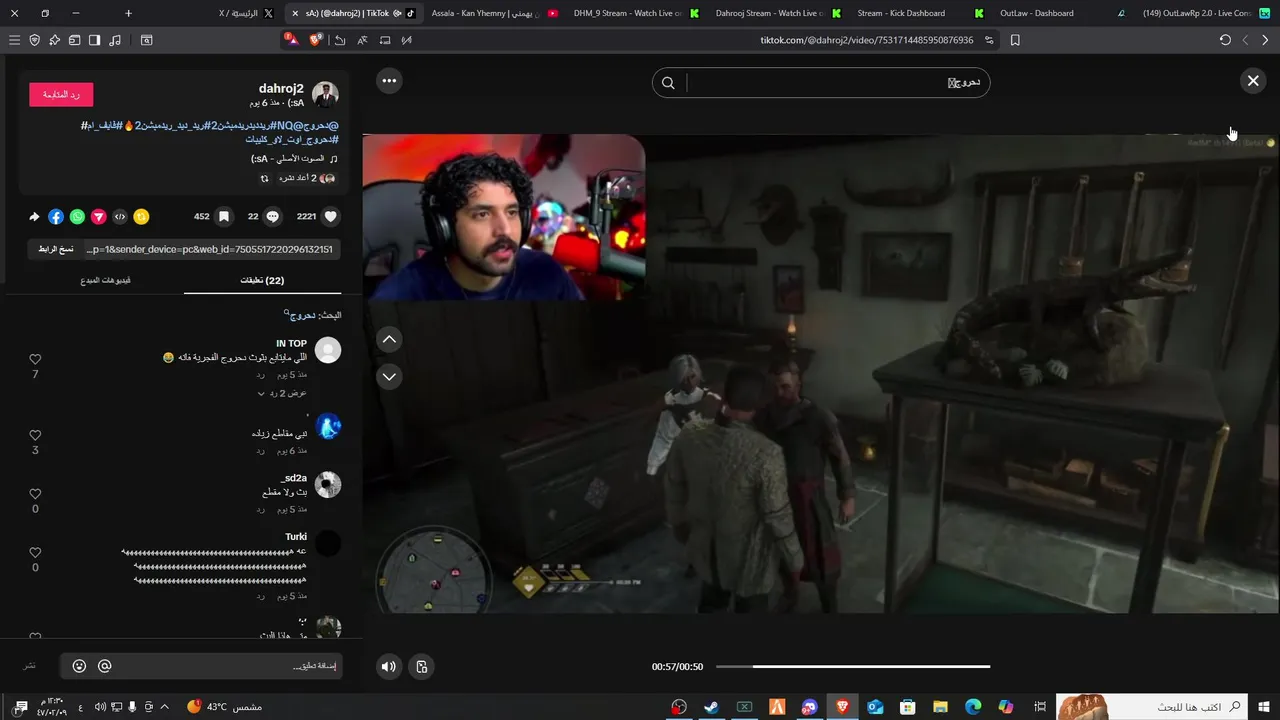Switch to the Assala - Kan Yhemny YouTube tab
The image size is (1280, 720).
tap(493, 13)
